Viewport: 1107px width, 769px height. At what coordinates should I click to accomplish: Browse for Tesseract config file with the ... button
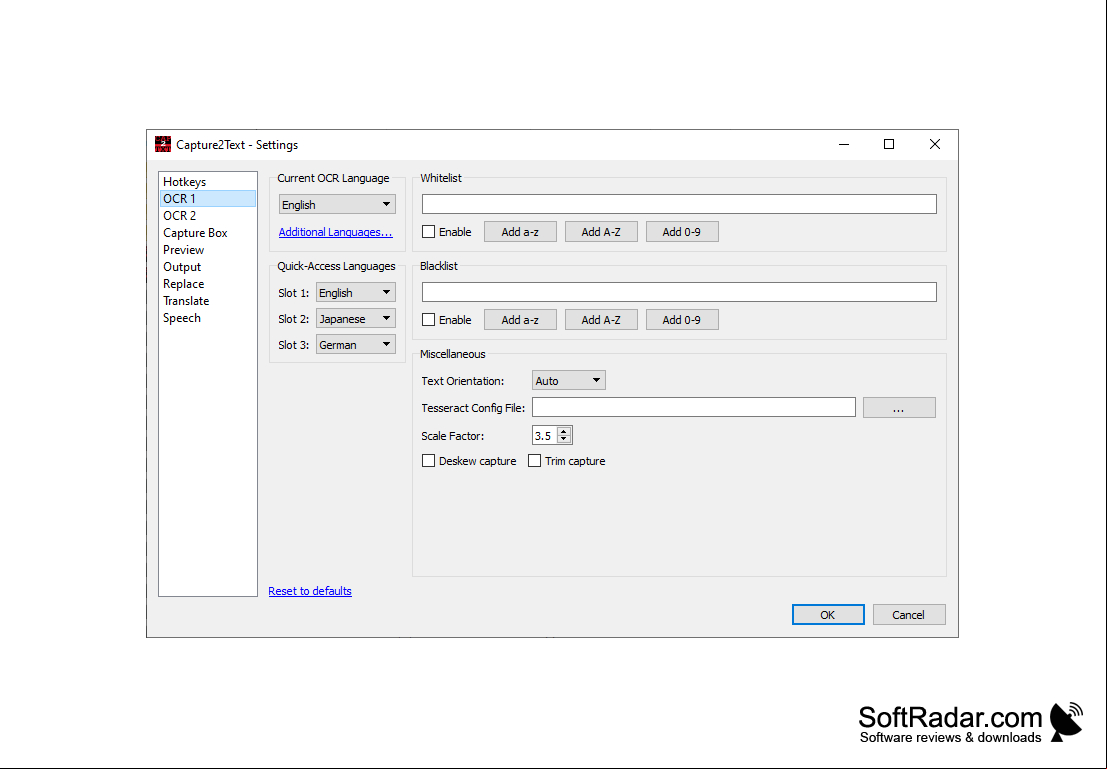[x=899, y=407]
